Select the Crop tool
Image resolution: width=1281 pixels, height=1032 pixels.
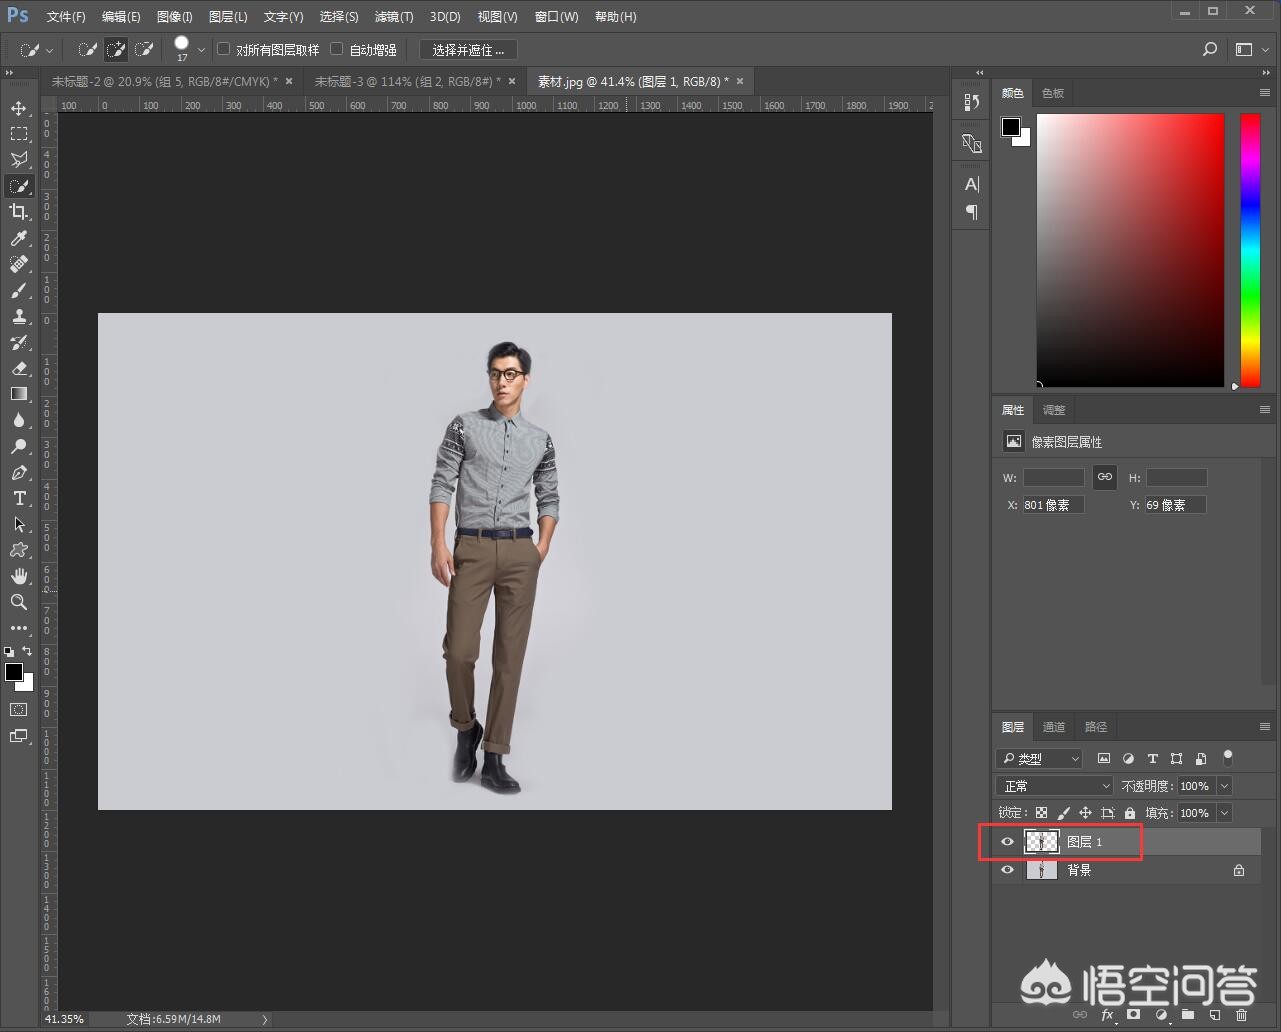pyautogui.click(x=19, y=212)
